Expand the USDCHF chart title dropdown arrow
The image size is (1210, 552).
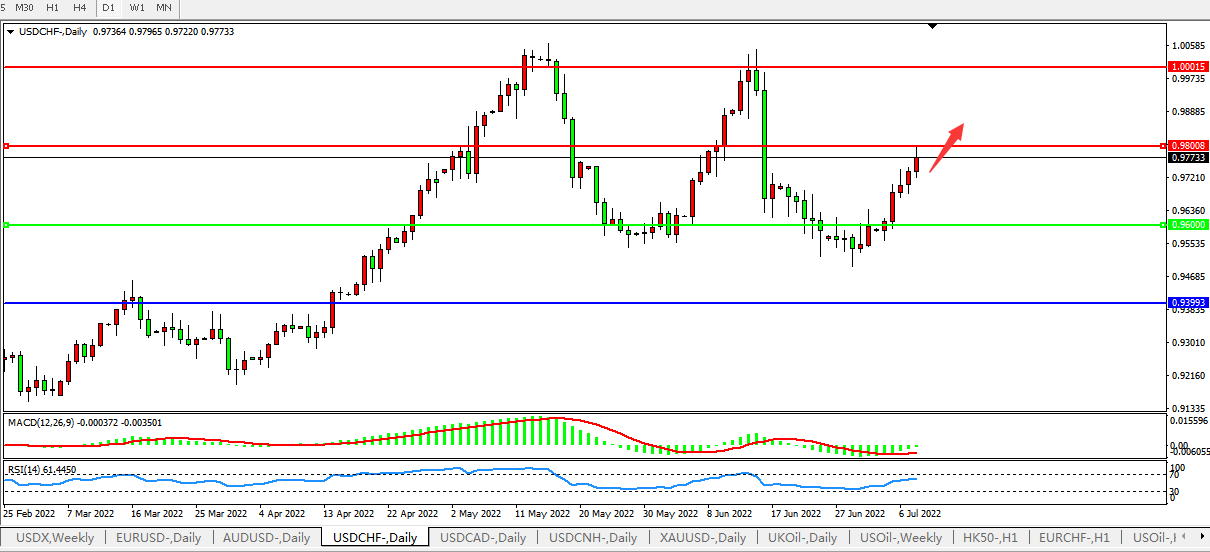[10, 32]
